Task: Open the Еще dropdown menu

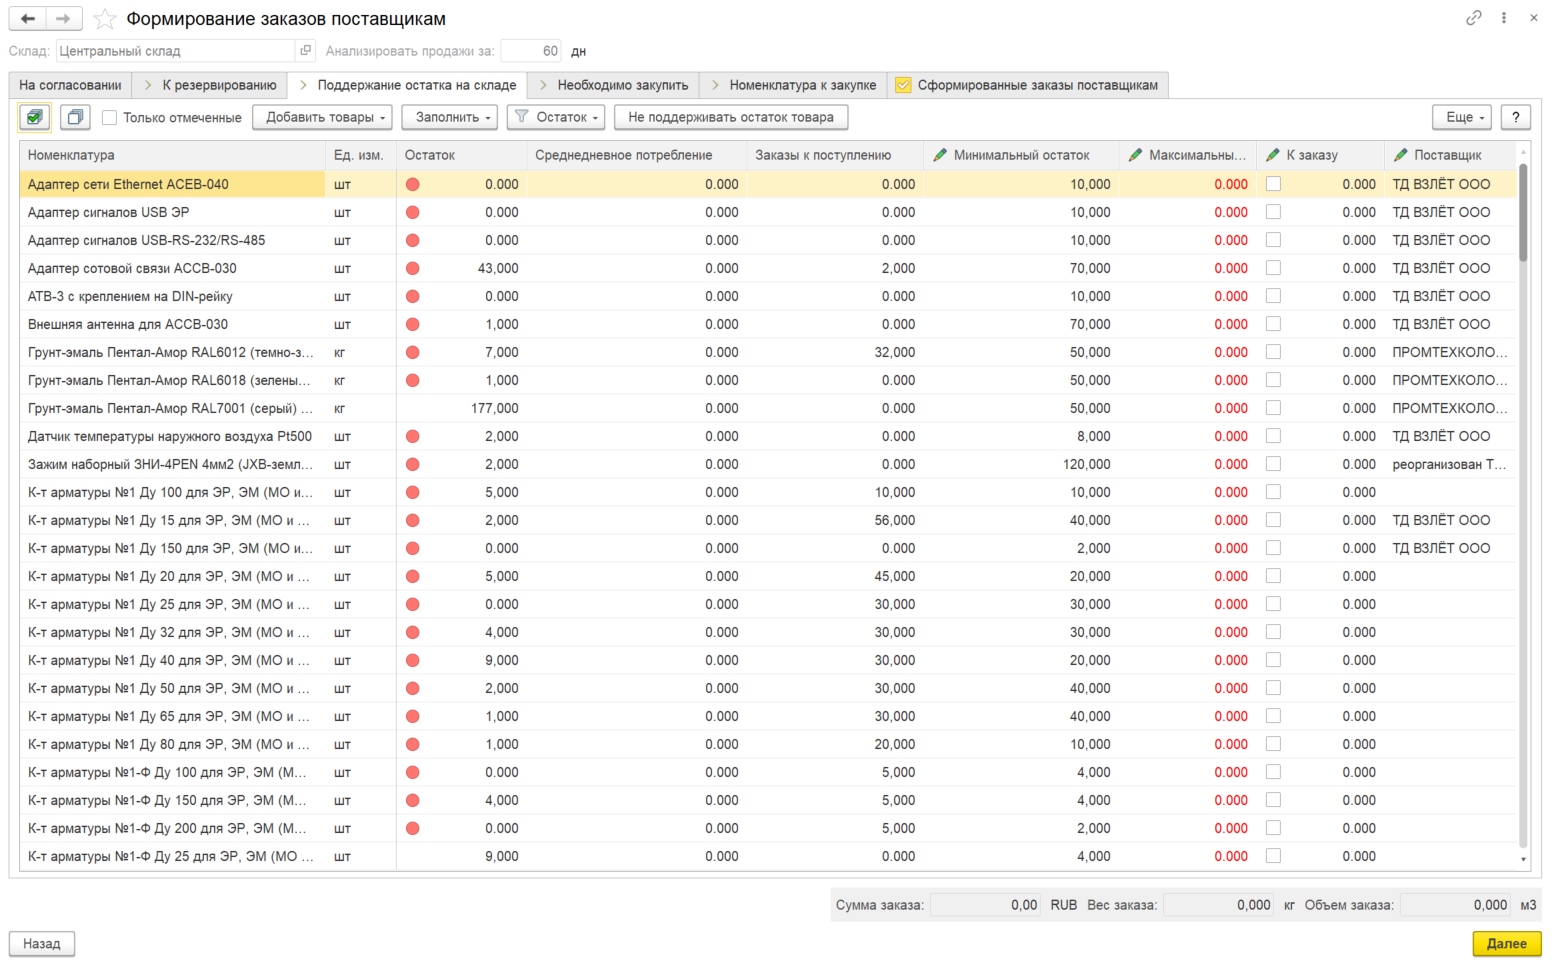Action: 1462,117
